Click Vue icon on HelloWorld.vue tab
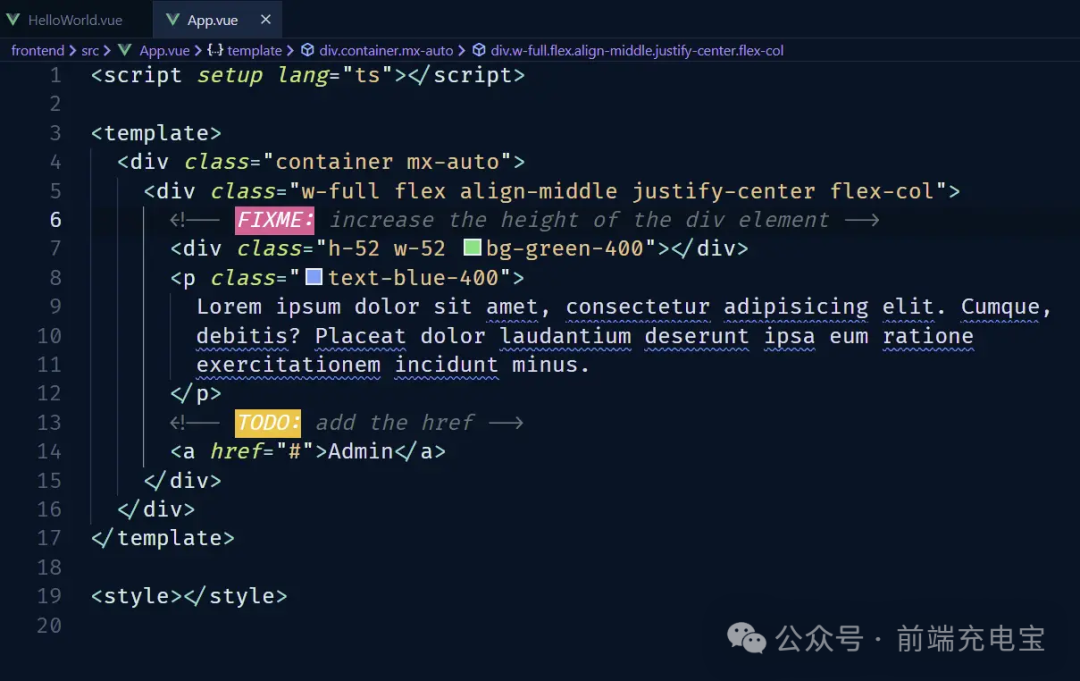Image resolution: width=1080 pixels, height=681 pixels. click(13, 20)
